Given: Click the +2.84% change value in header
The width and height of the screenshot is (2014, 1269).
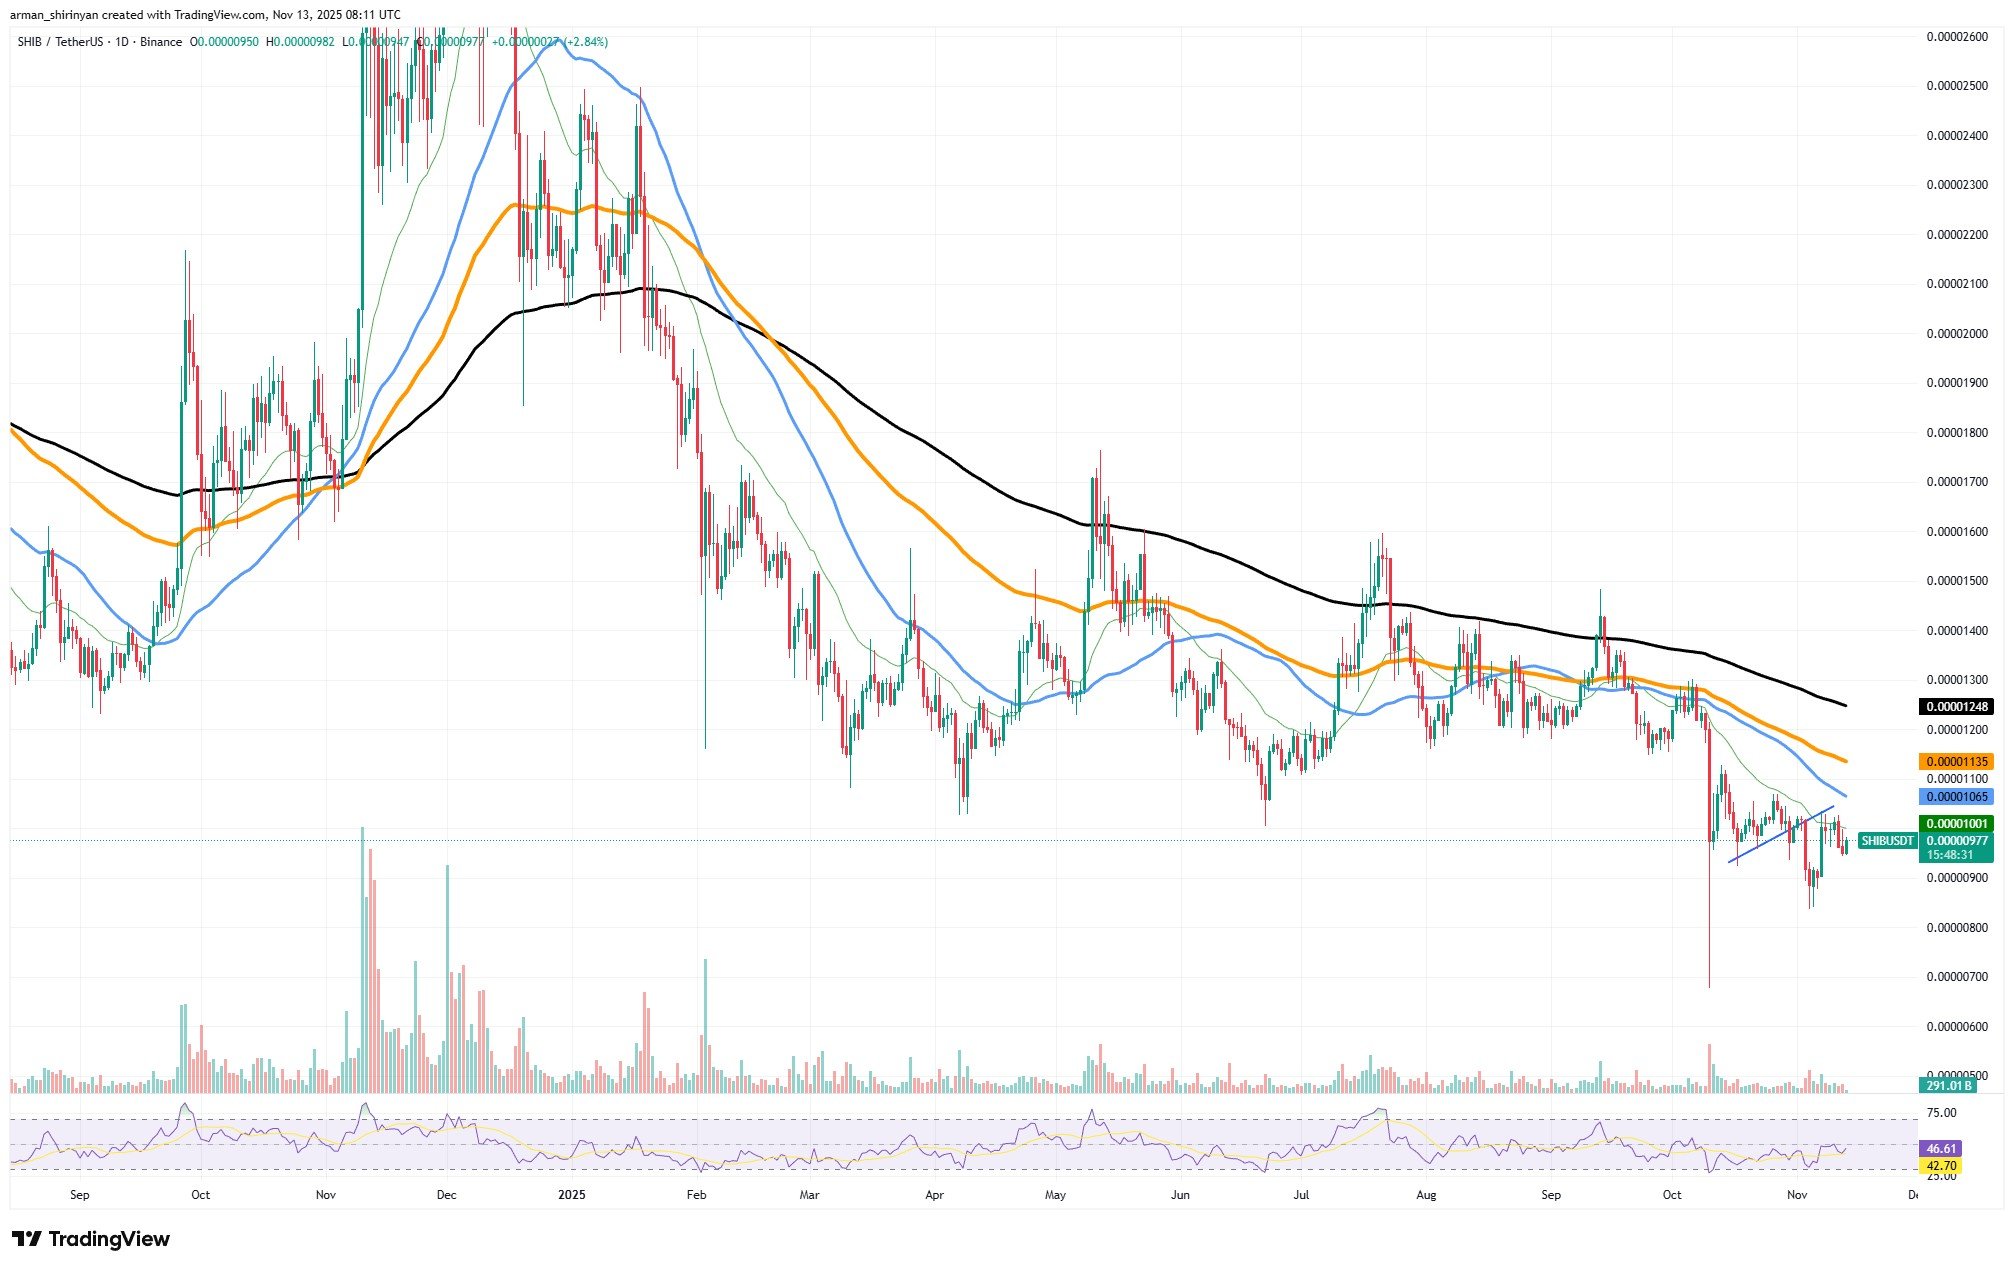Looking at the screenshot, I should tap(586, 42).
